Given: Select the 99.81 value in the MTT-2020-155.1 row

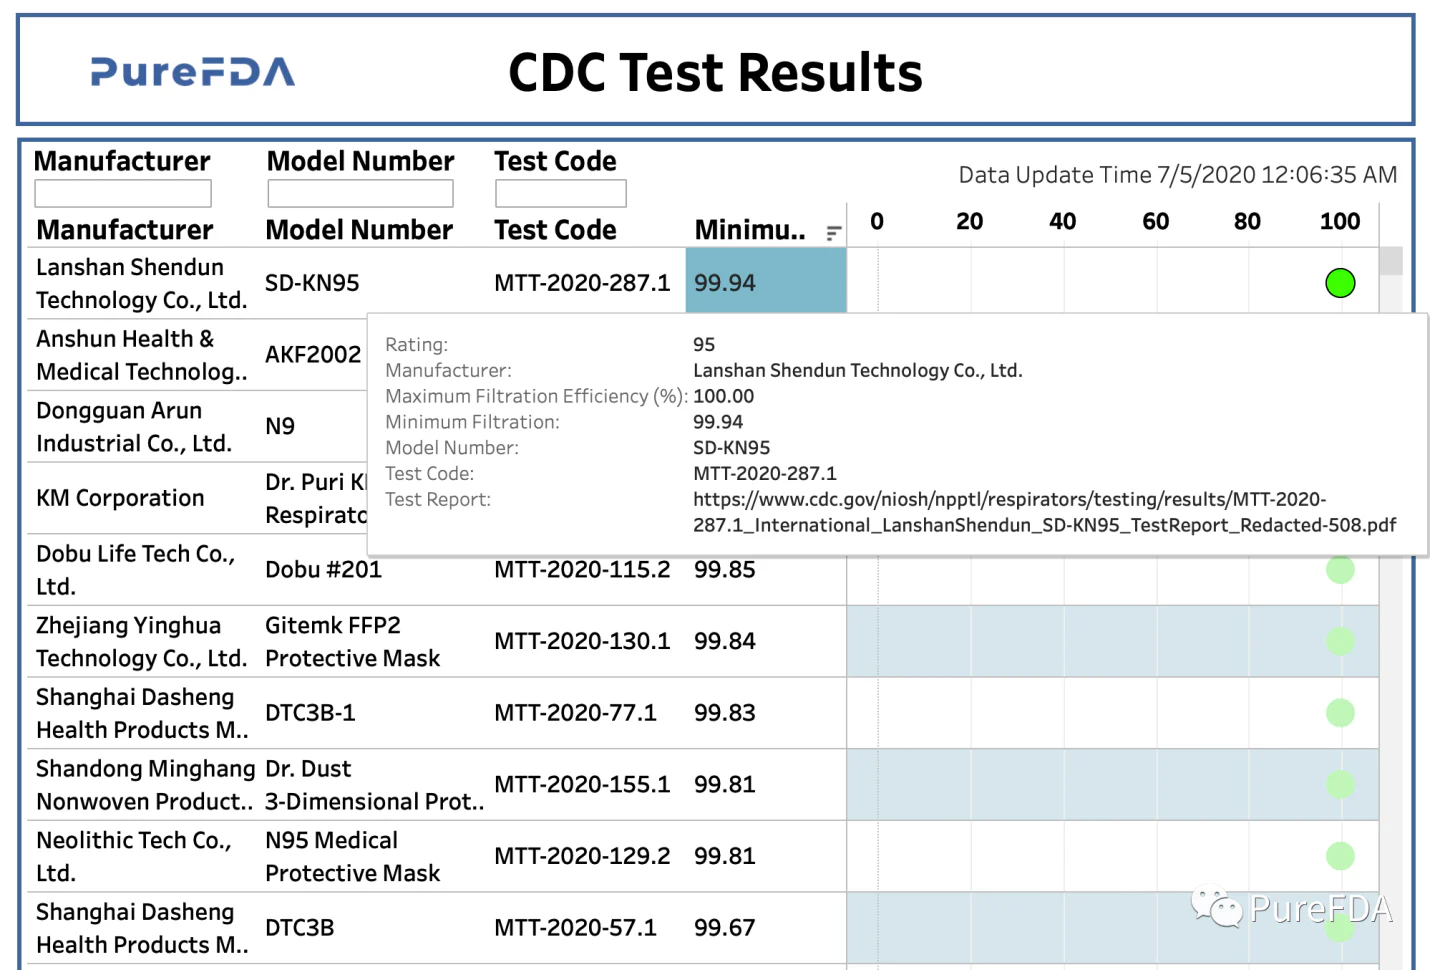Looking at the screenshot, I should coord(725,785).
